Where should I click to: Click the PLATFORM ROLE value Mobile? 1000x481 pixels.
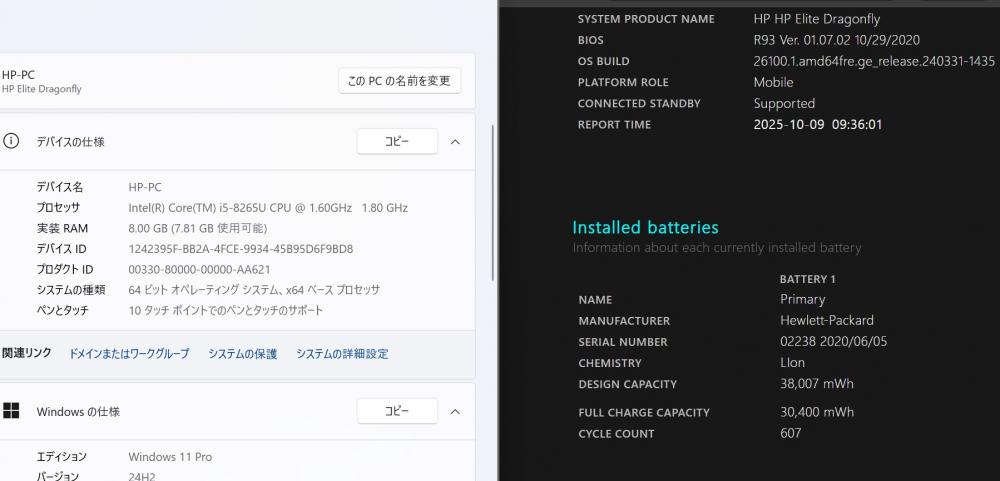(774, 82)
